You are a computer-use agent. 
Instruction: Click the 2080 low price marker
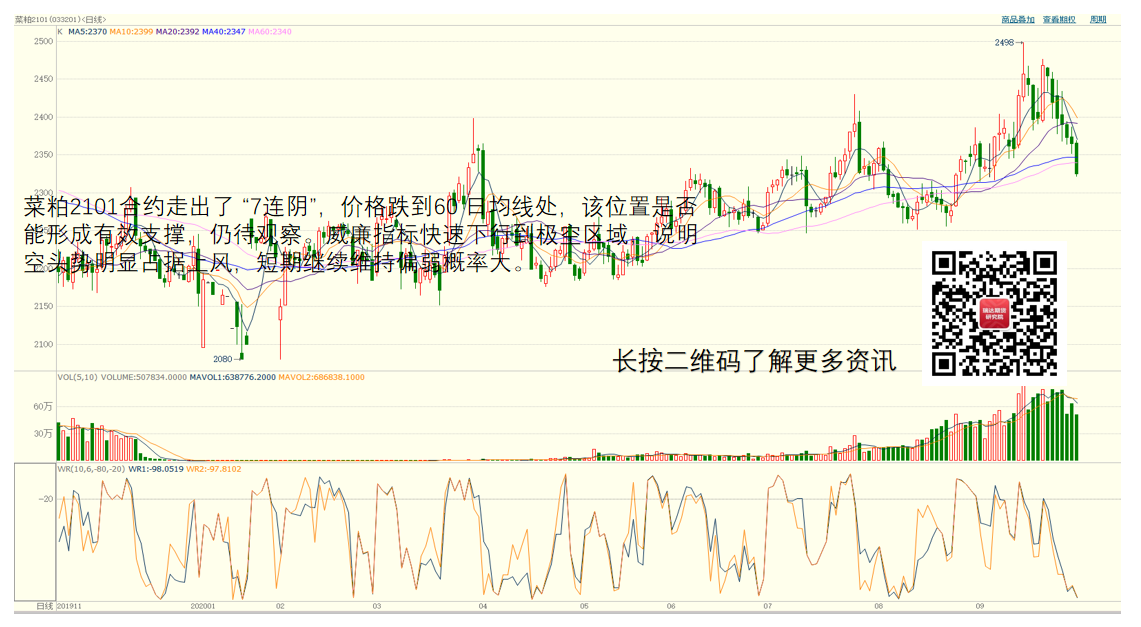pos(222,358)
